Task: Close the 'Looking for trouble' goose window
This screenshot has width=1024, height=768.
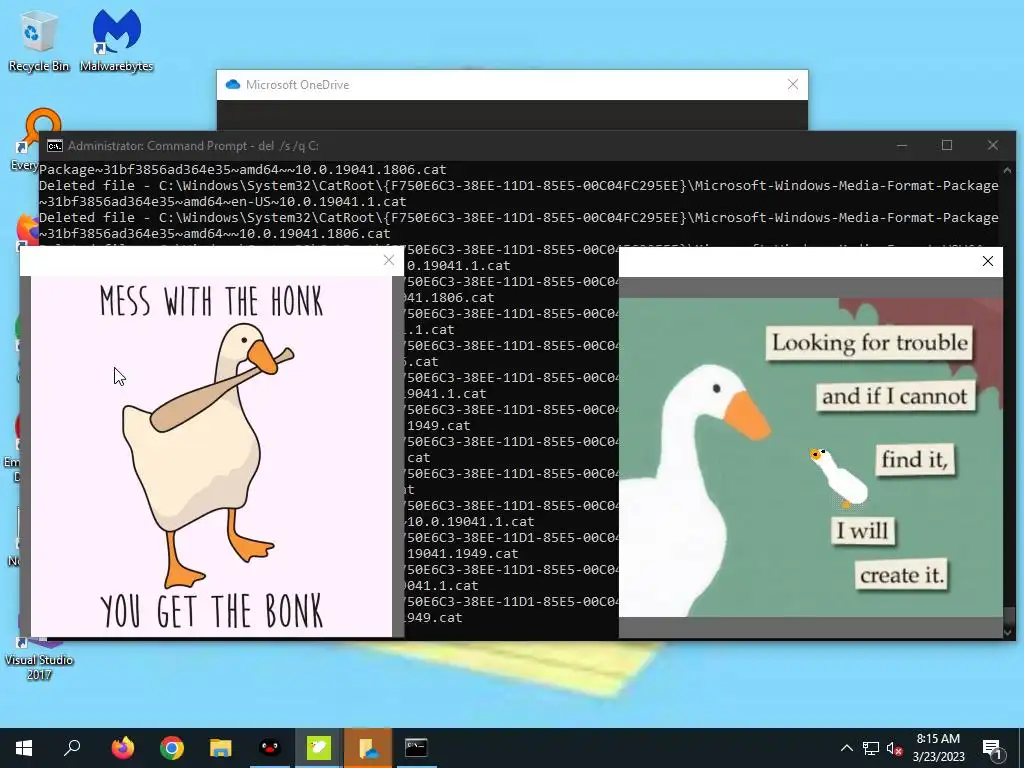Action: pyautogui.click(x=987, y=261)
